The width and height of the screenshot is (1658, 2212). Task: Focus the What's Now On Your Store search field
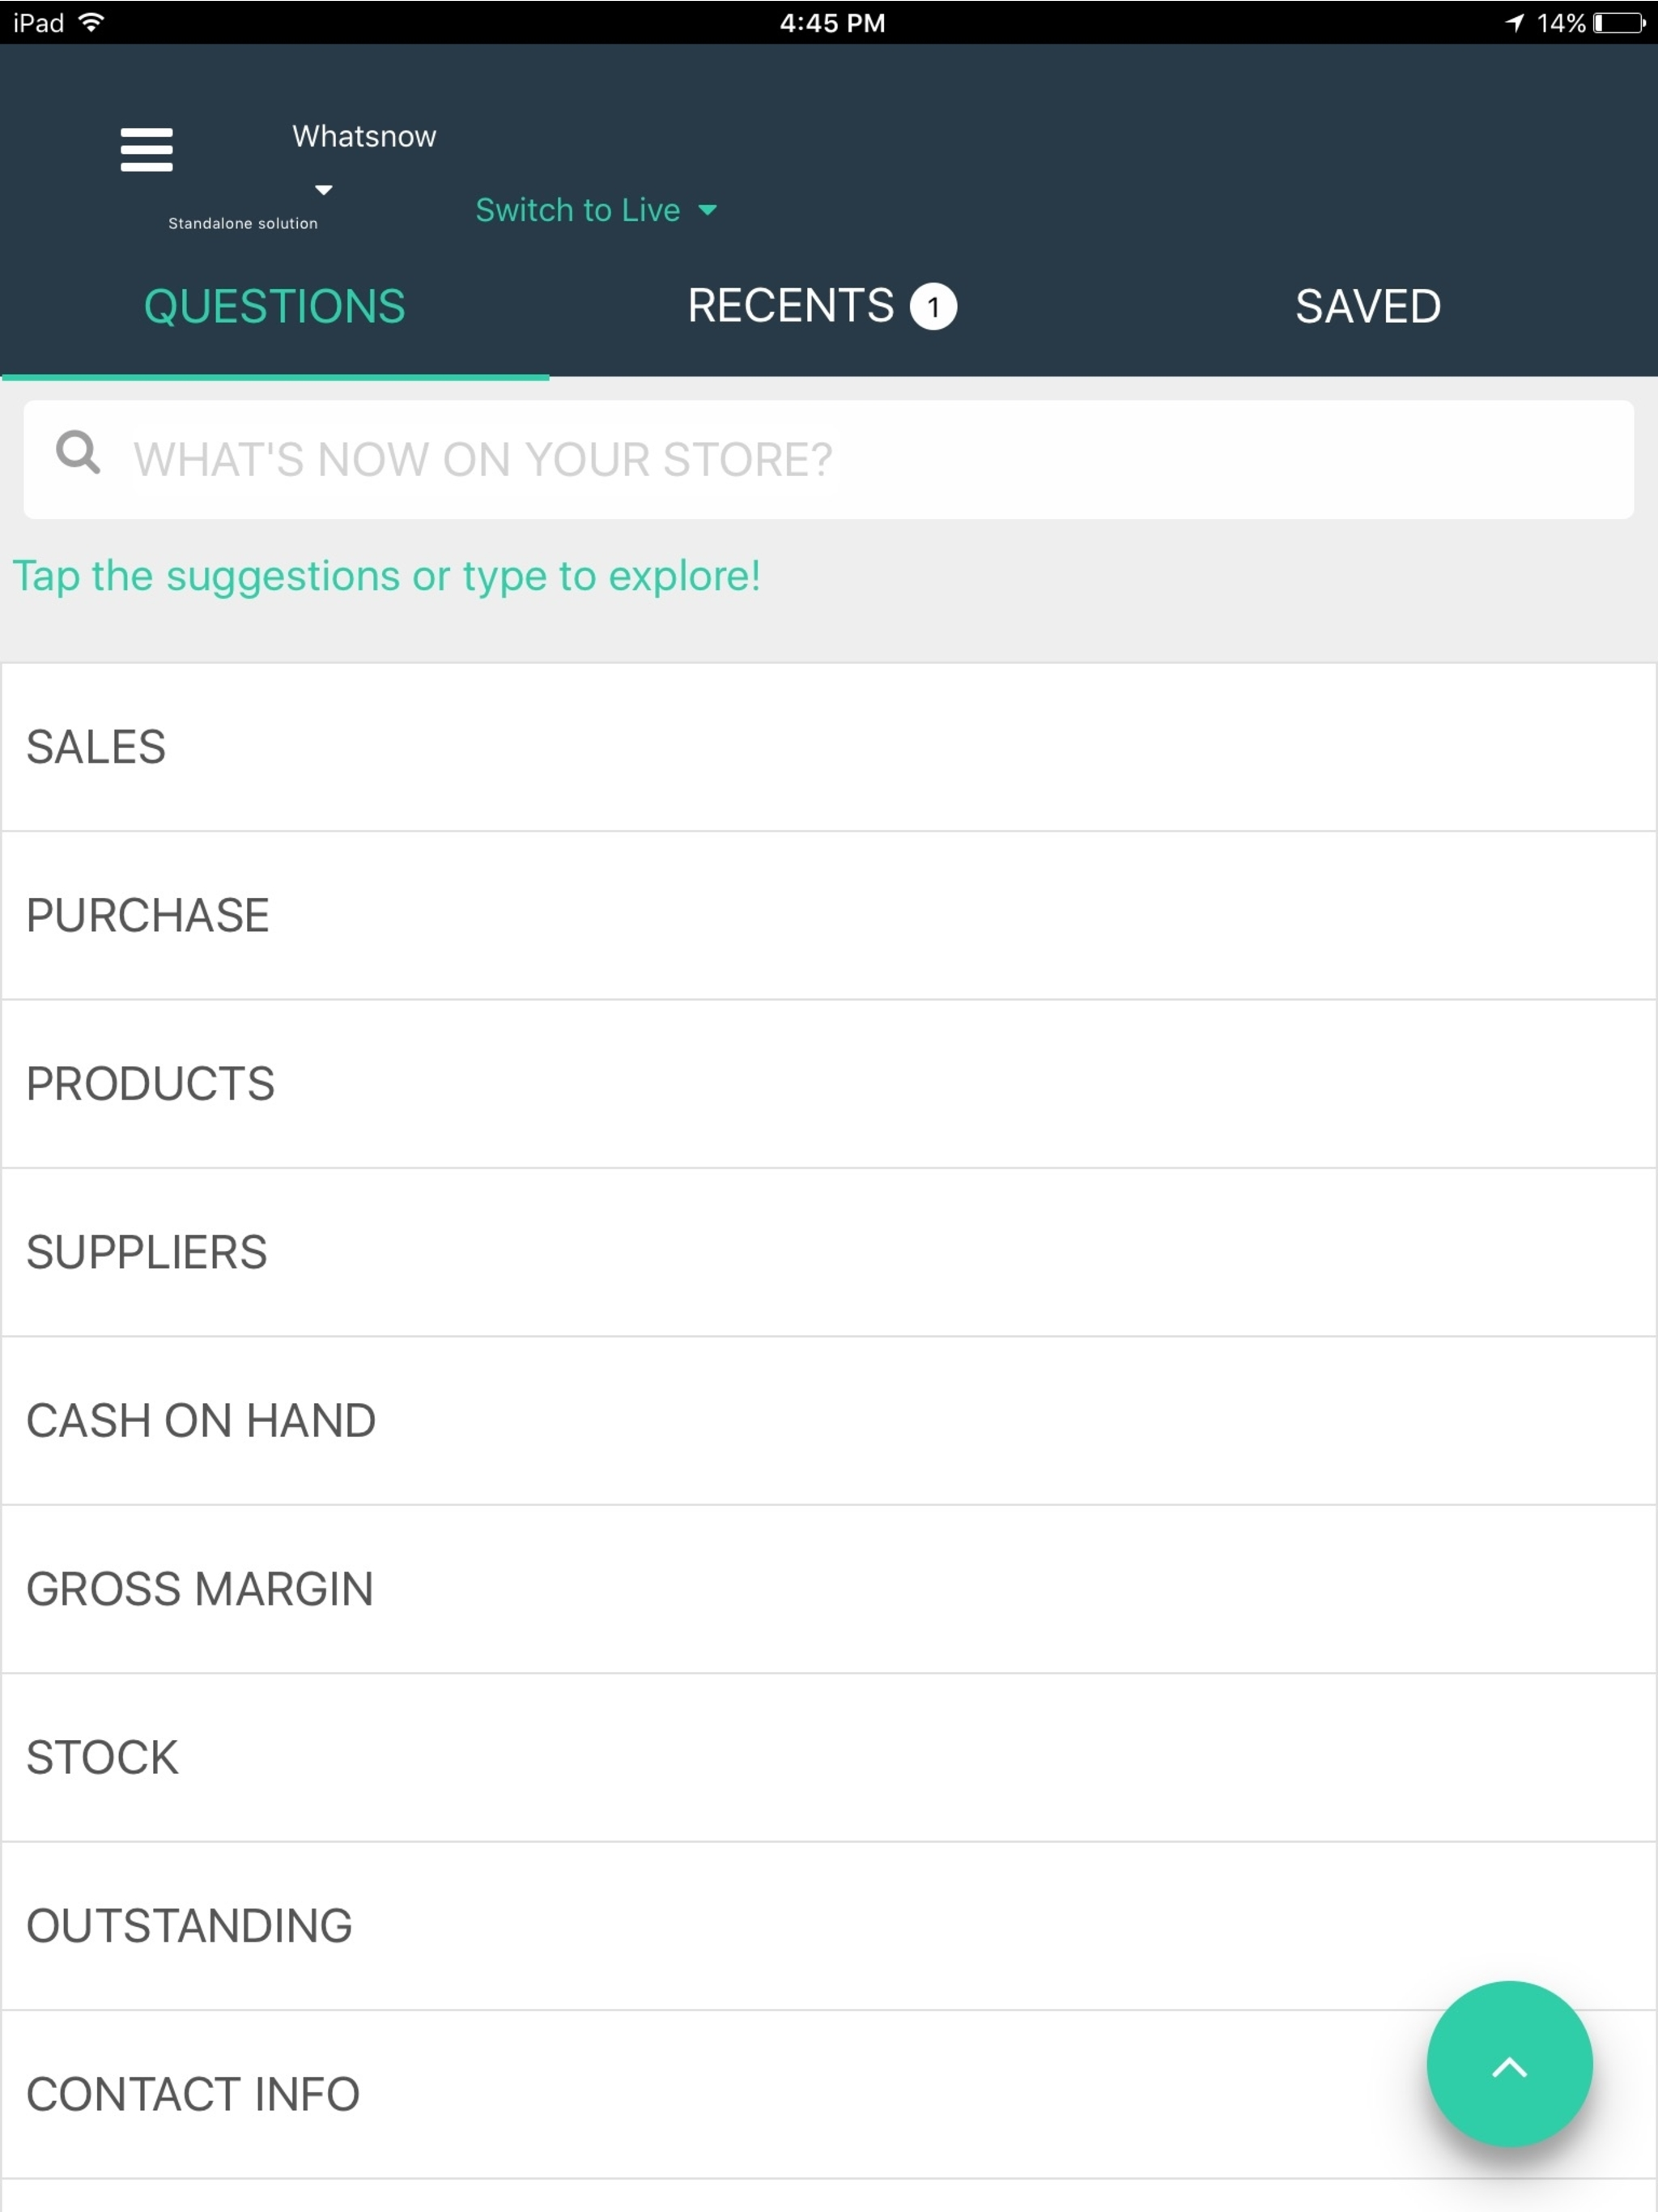coord(828,459)
